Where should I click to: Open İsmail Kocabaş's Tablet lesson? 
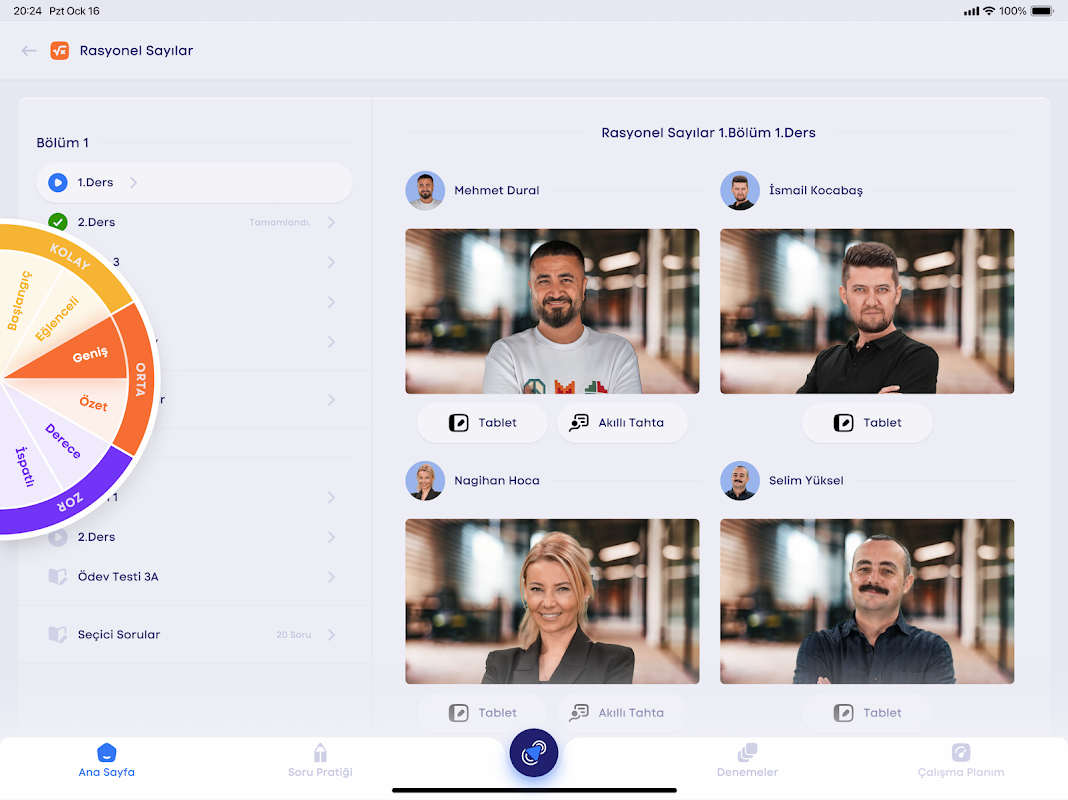pyautogui.click(x=867, y=423)
